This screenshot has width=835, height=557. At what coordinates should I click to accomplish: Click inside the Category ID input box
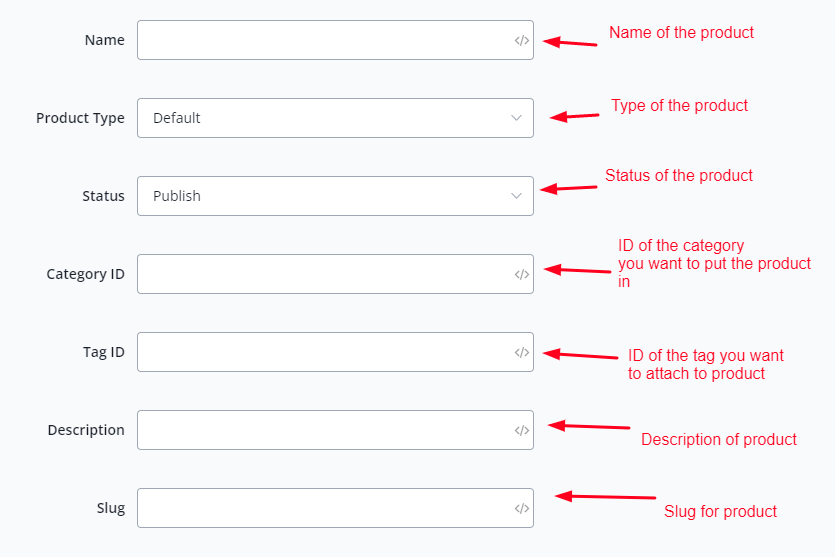pyautogui.click(x=322, y=274)
